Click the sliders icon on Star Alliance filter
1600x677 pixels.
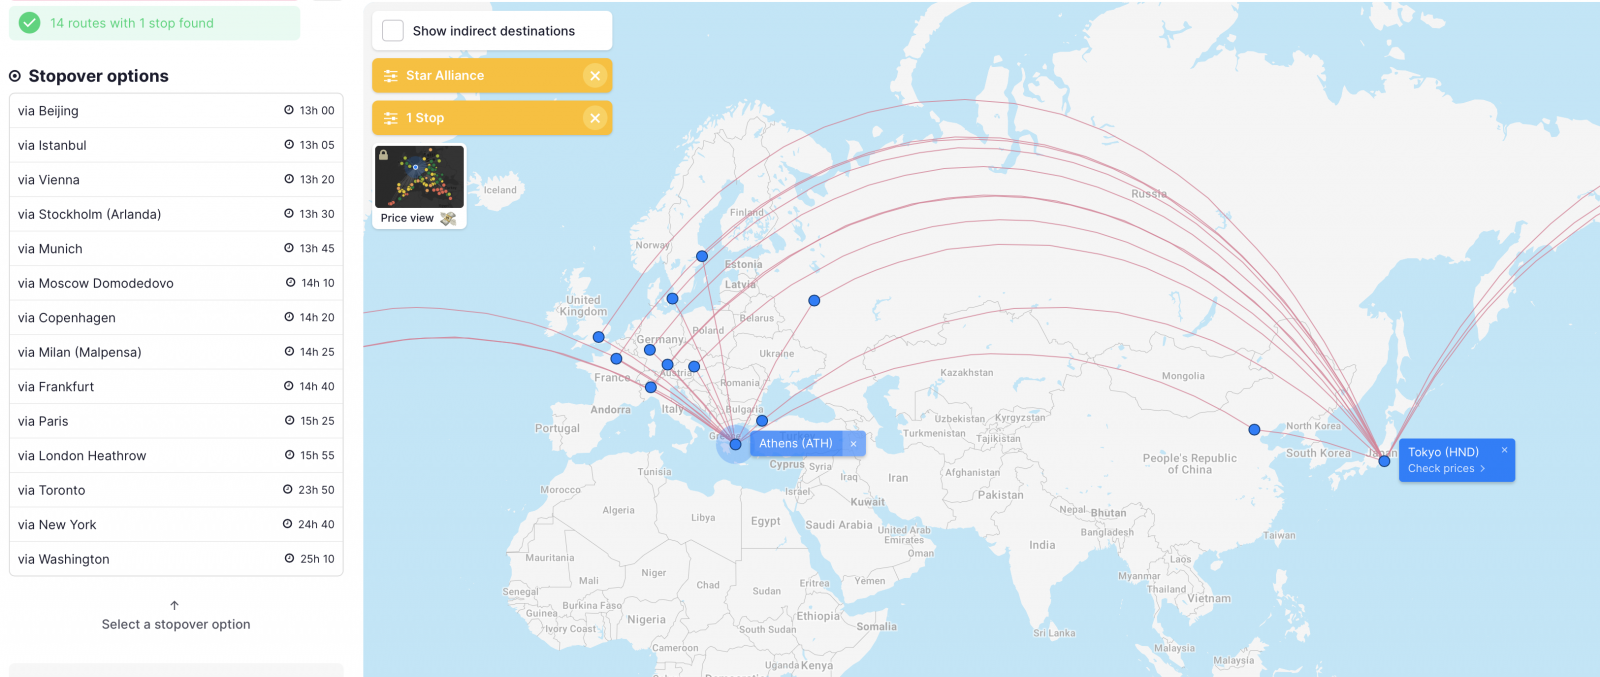coord(391,76)
